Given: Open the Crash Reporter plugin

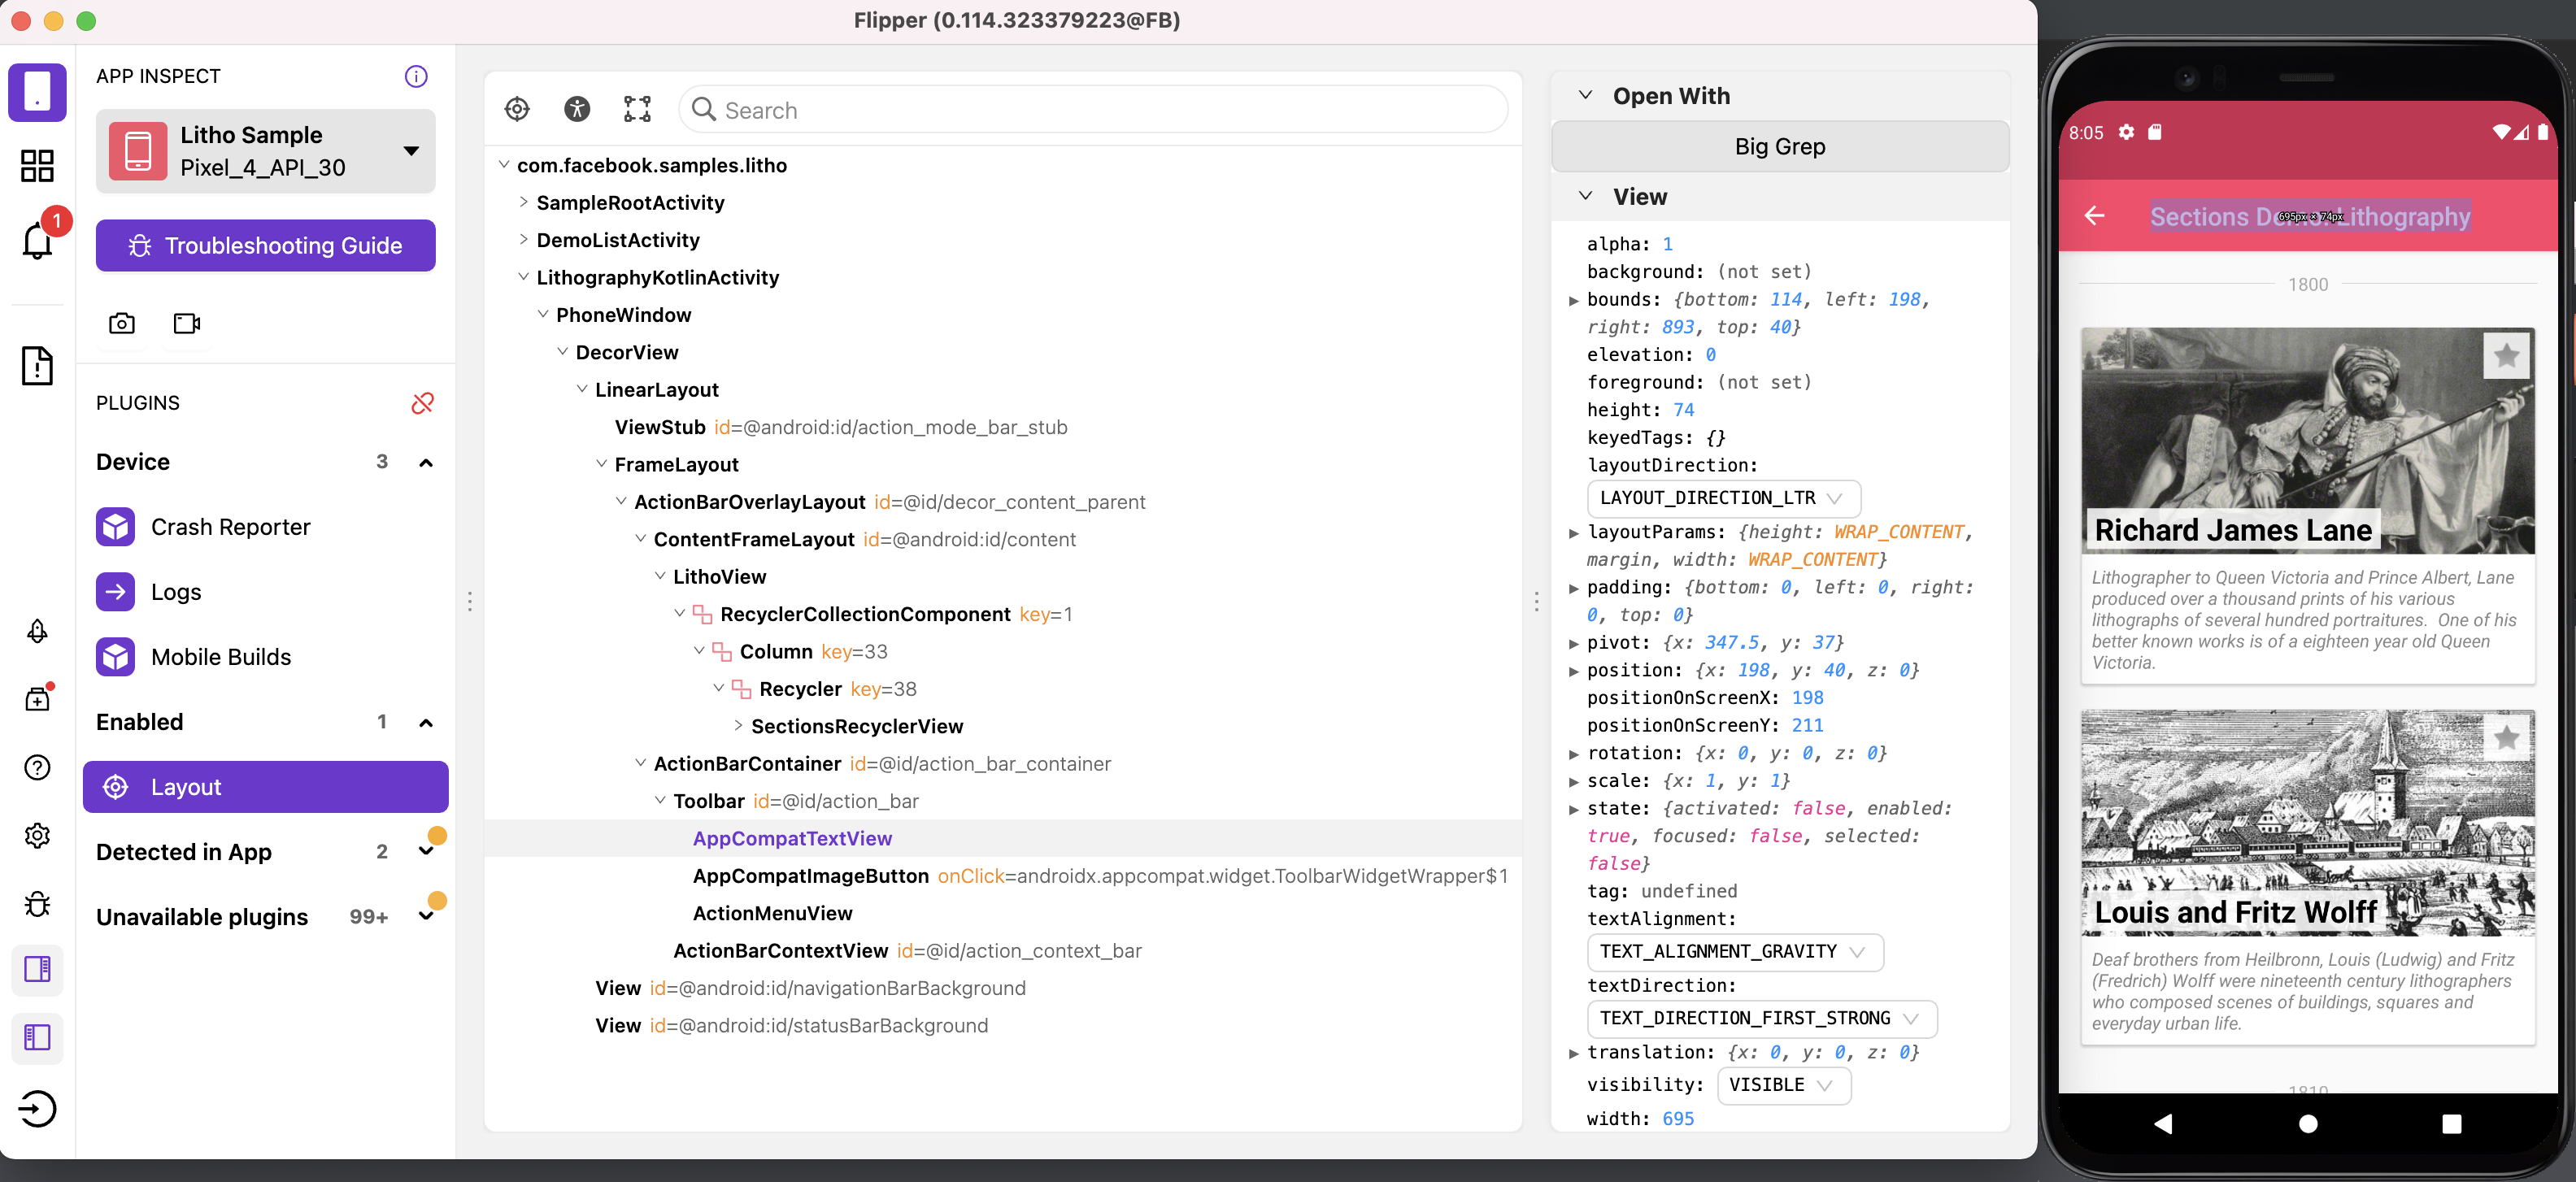Looking at the screenshot, I should tap(230, 527).
